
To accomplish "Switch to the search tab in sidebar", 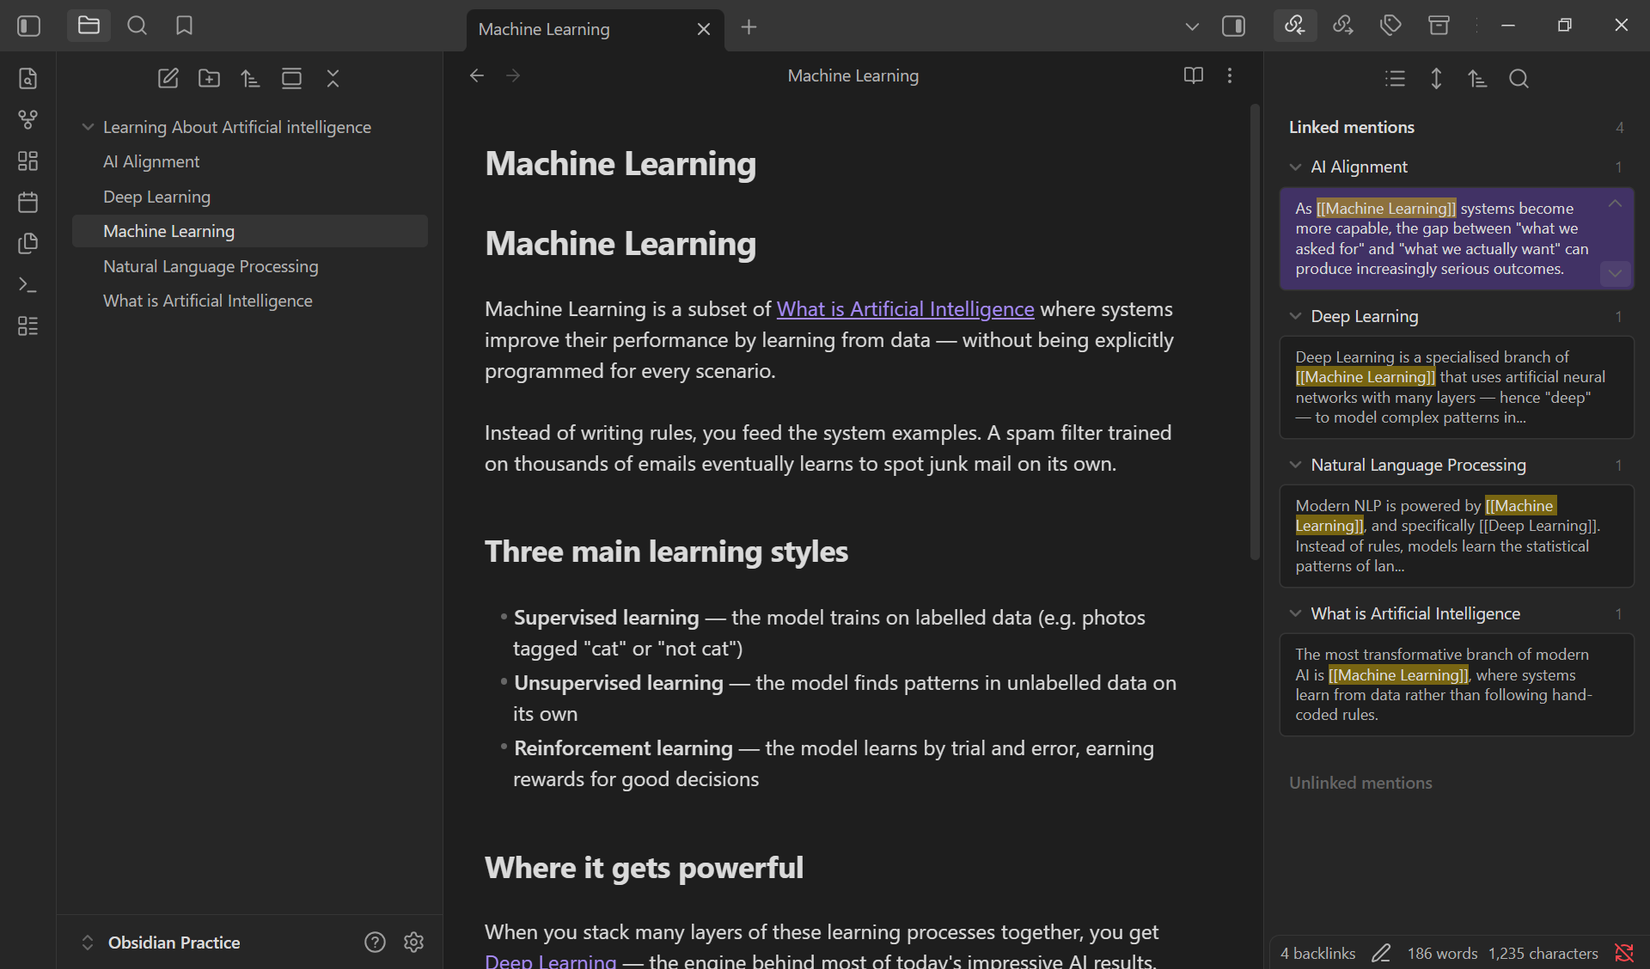I will pyautogui.click(x=137, y=26).
